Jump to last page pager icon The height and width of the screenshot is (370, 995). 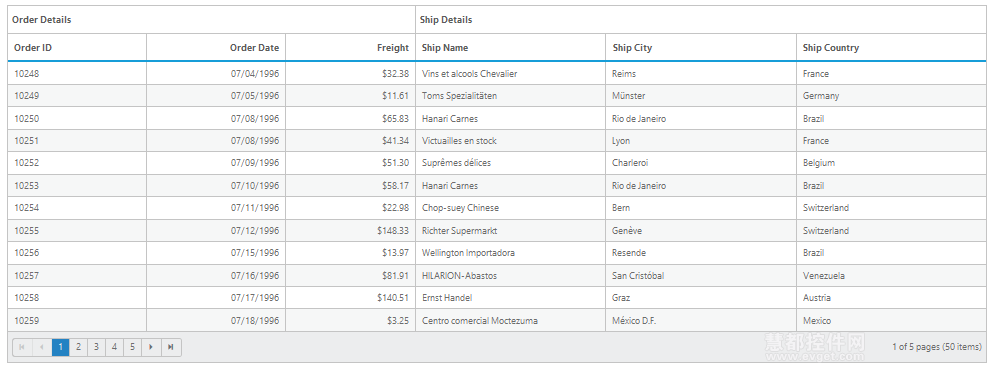pyautogui.click(x=171, y=347)
